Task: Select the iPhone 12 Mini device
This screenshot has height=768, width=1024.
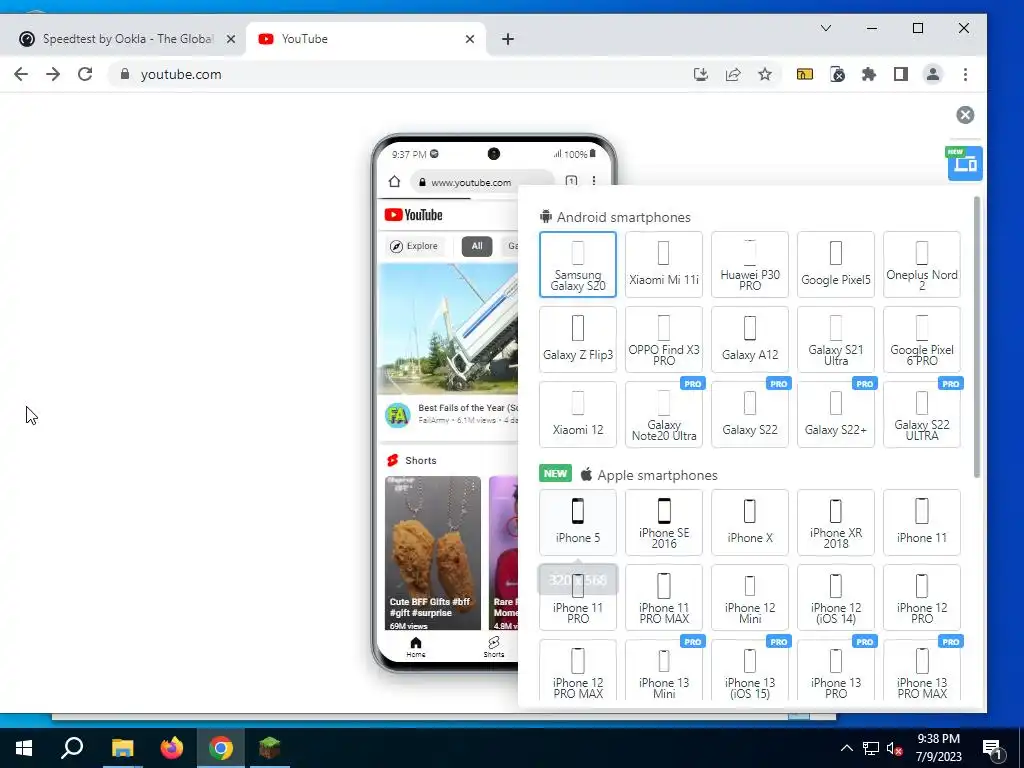Action: pyautogui.click(x=750, y=598)
